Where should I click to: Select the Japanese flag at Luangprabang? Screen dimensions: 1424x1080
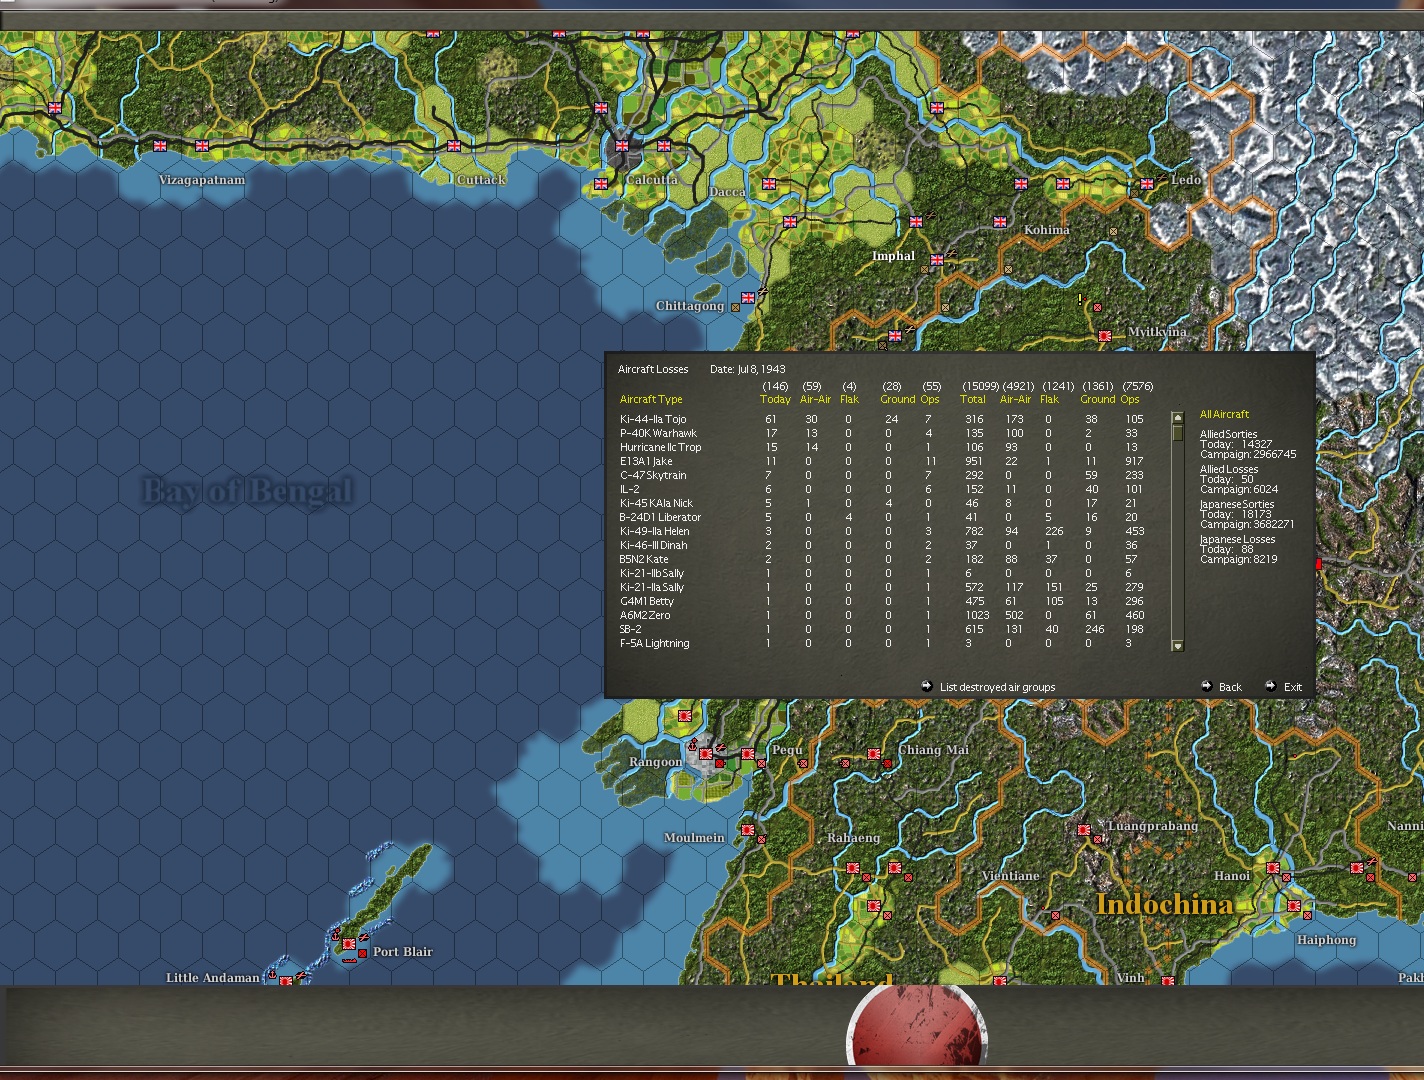[1084, 830]
